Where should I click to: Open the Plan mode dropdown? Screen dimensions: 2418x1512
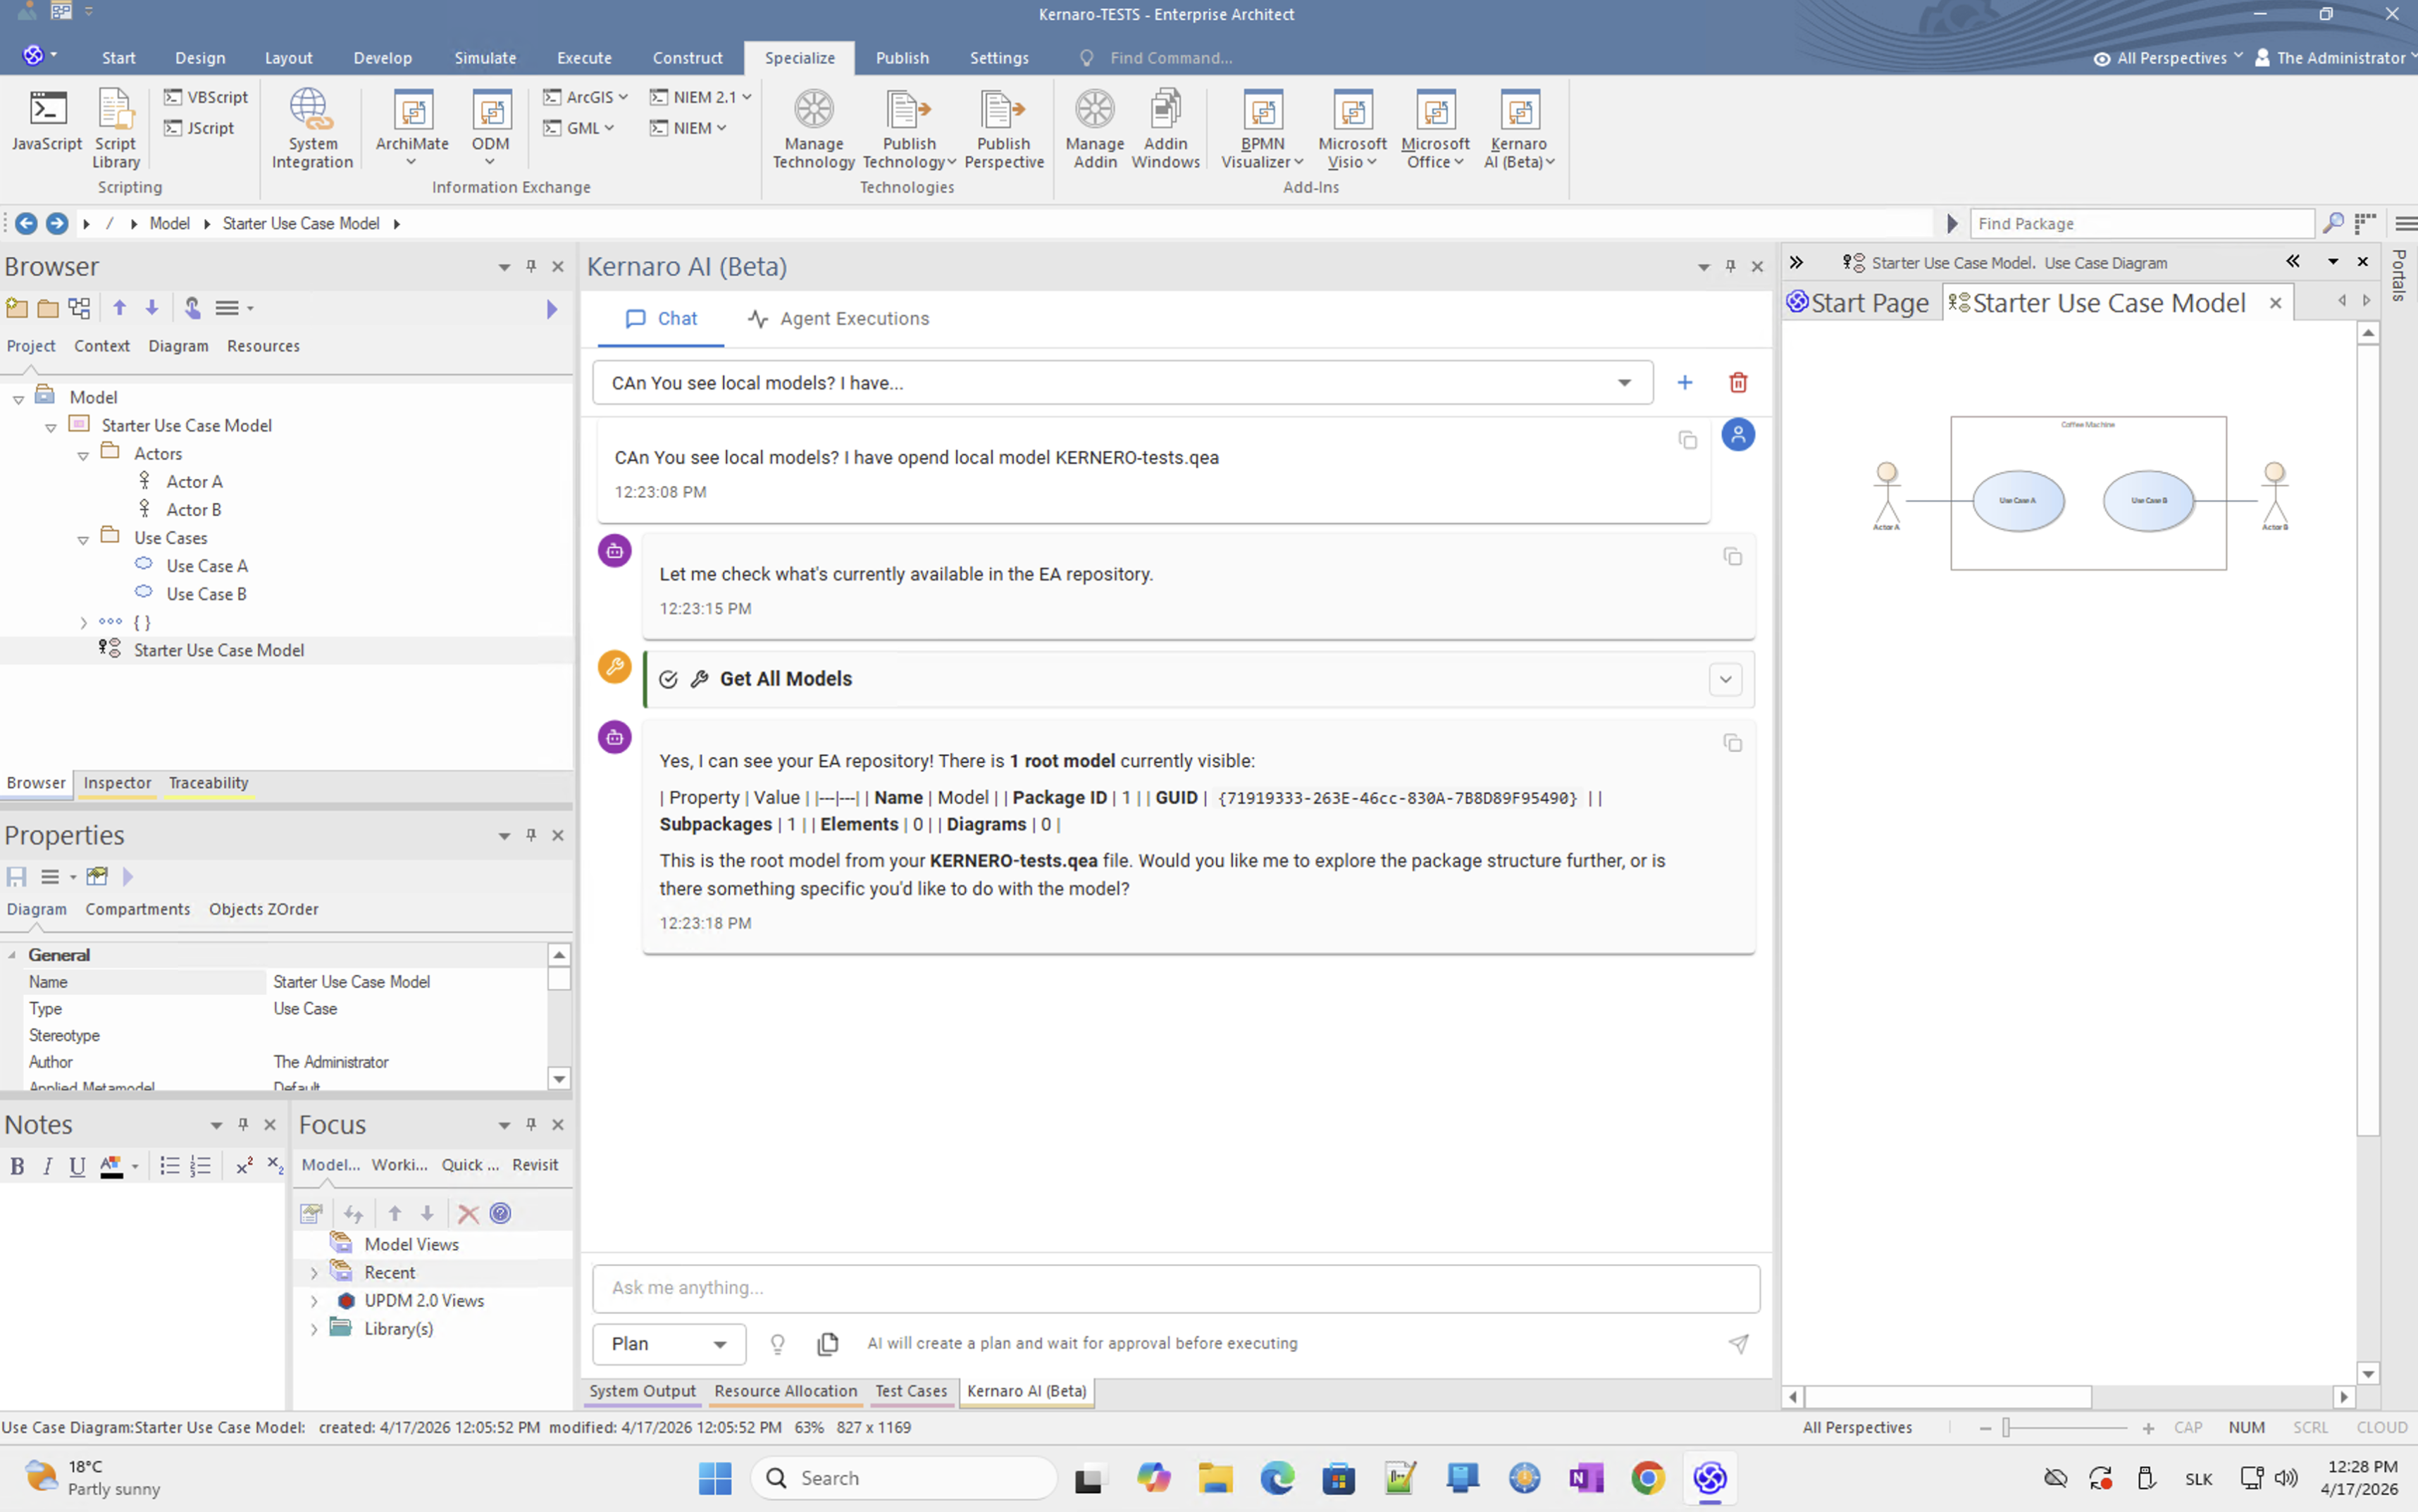(x=669, y=1344)
